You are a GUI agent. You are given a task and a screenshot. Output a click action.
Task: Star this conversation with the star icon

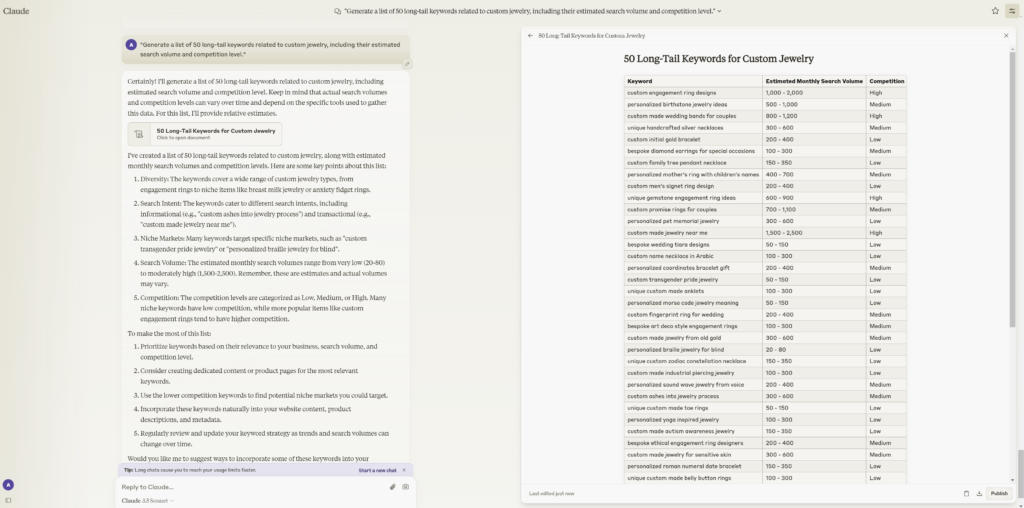(x=995, y=10)
